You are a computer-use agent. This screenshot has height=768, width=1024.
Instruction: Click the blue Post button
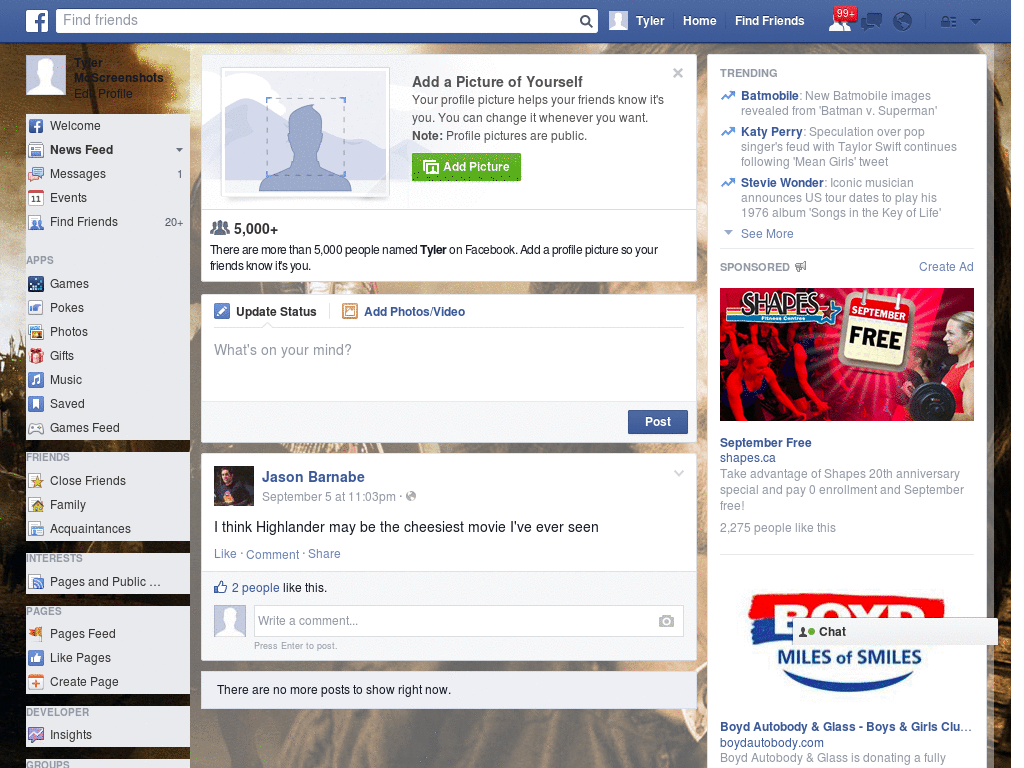tap(658, 422)
